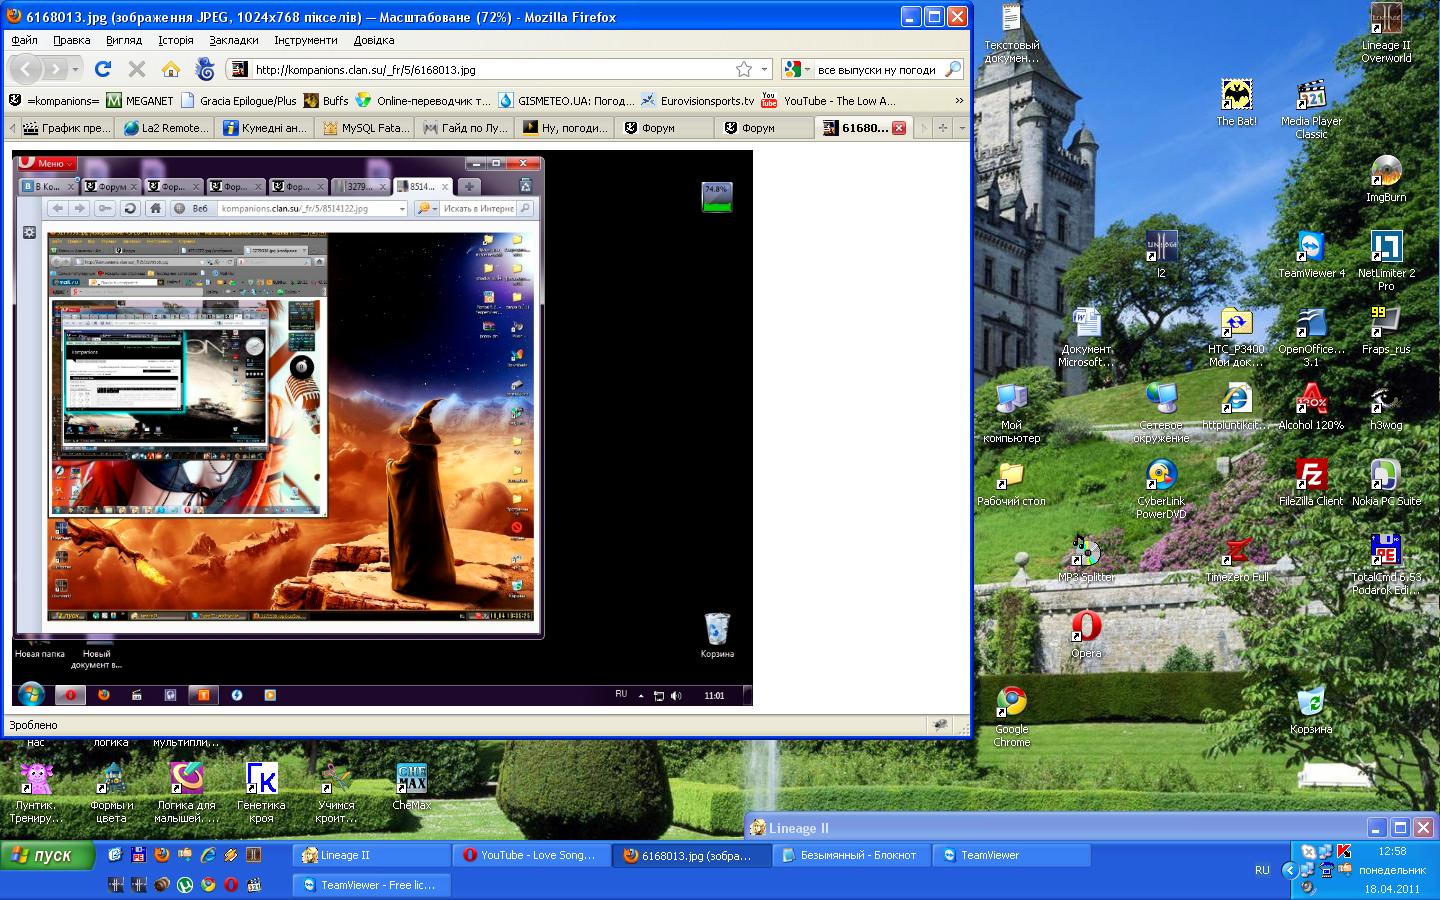Select The Bat! desktop icon
This screenshot has width=1440, height=900.
pyautogui.click(x=1236, y=103)
